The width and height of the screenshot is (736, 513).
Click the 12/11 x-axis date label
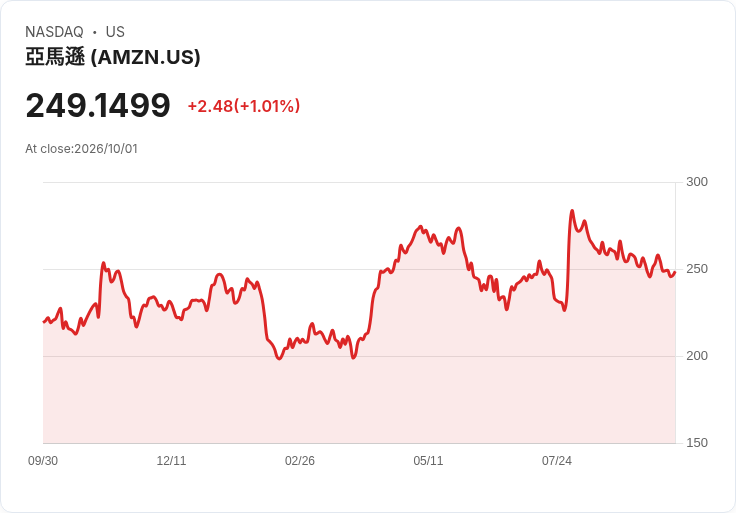pyautogui.click(x=171, y=461)
